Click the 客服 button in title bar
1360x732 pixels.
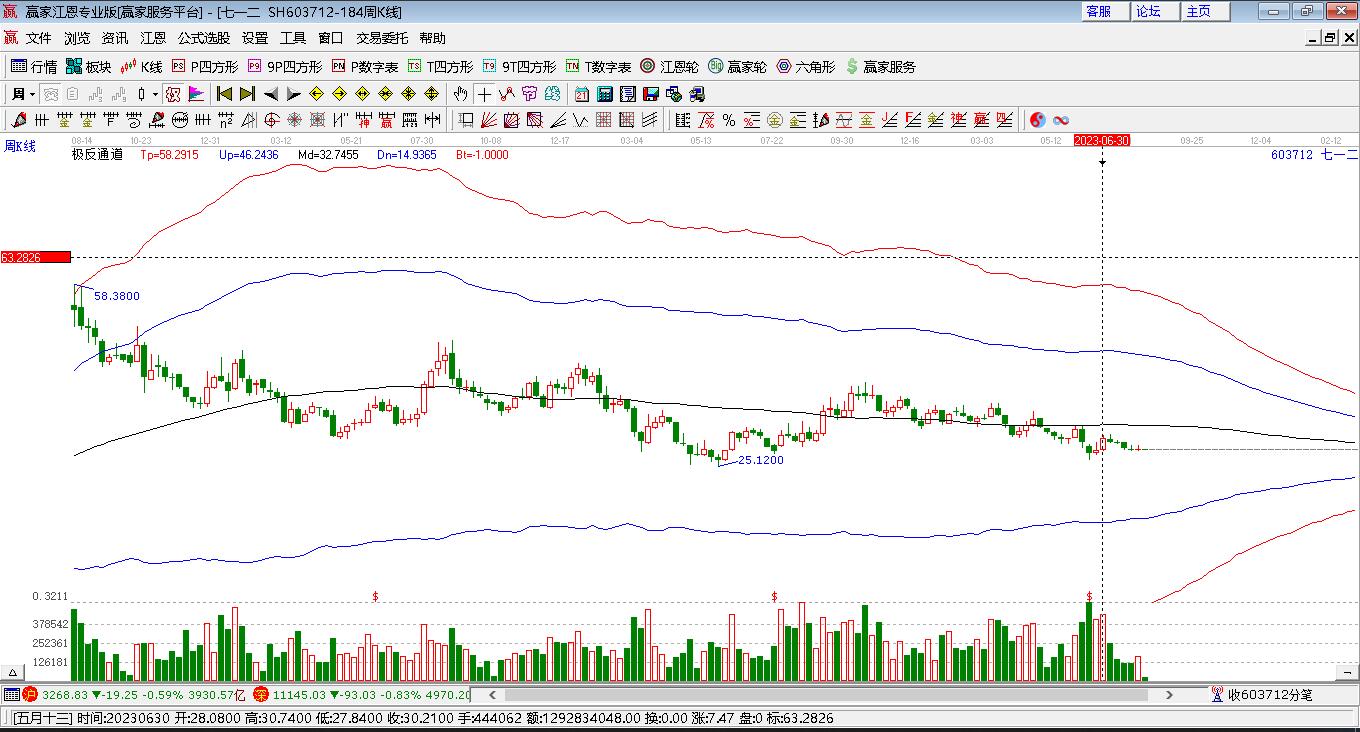pyautogui.click(x=1098, y=11)
